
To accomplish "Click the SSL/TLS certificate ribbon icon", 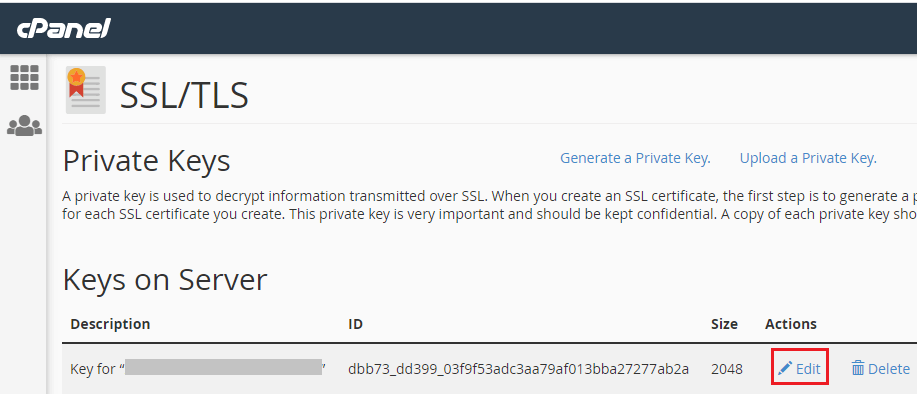I will (x=85, y=89).
